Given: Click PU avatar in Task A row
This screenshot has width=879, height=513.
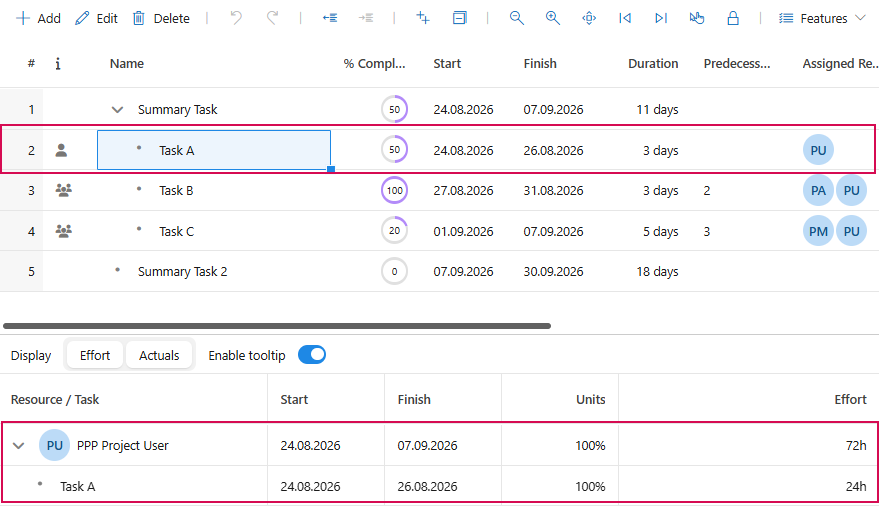Looking at the screenshot, I should [818, 150].
